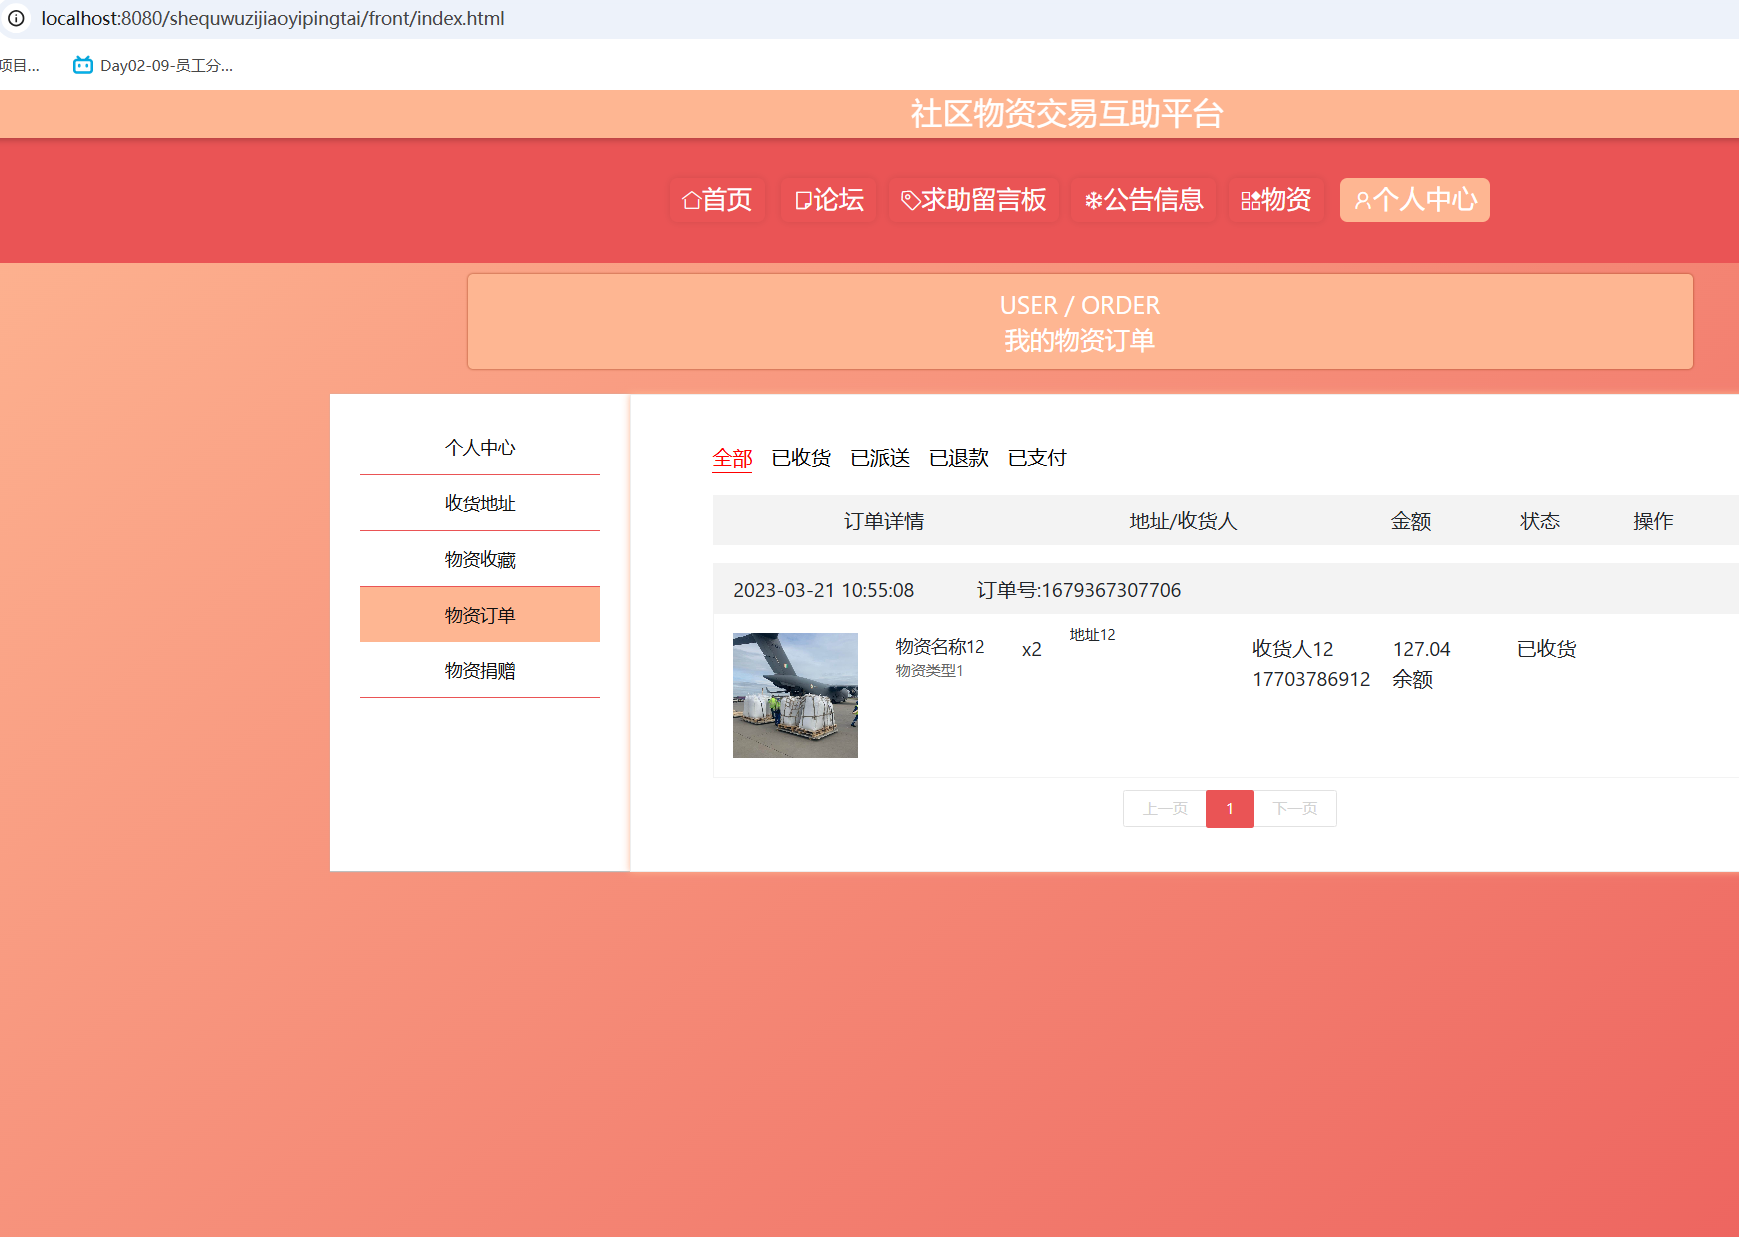The width and height of the screenshot is (1739, 1237).
Task: Click the site info icon in address bar
Action: [16, 18]
